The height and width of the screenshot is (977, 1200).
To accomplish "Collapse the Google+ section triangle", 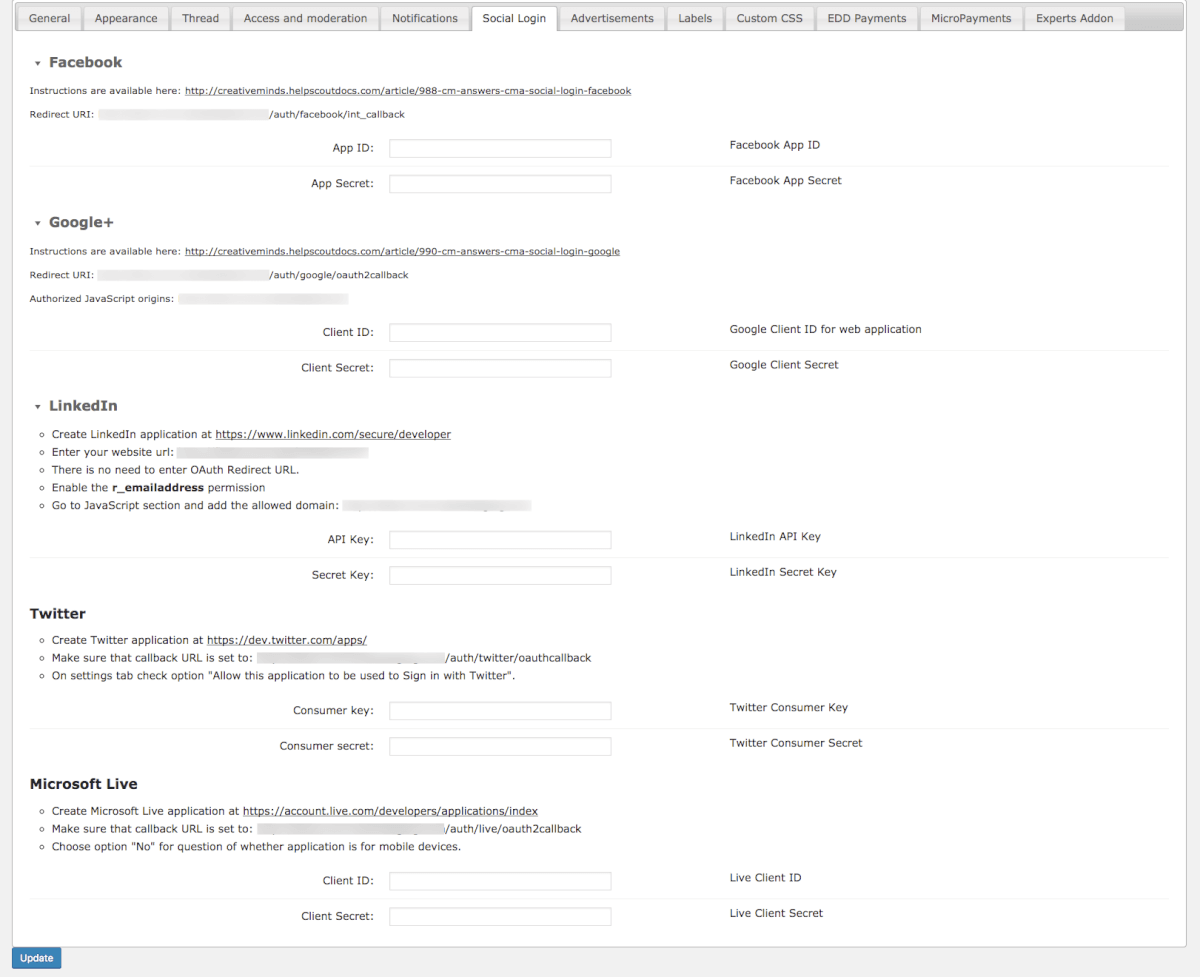I will tap(38, 223).
